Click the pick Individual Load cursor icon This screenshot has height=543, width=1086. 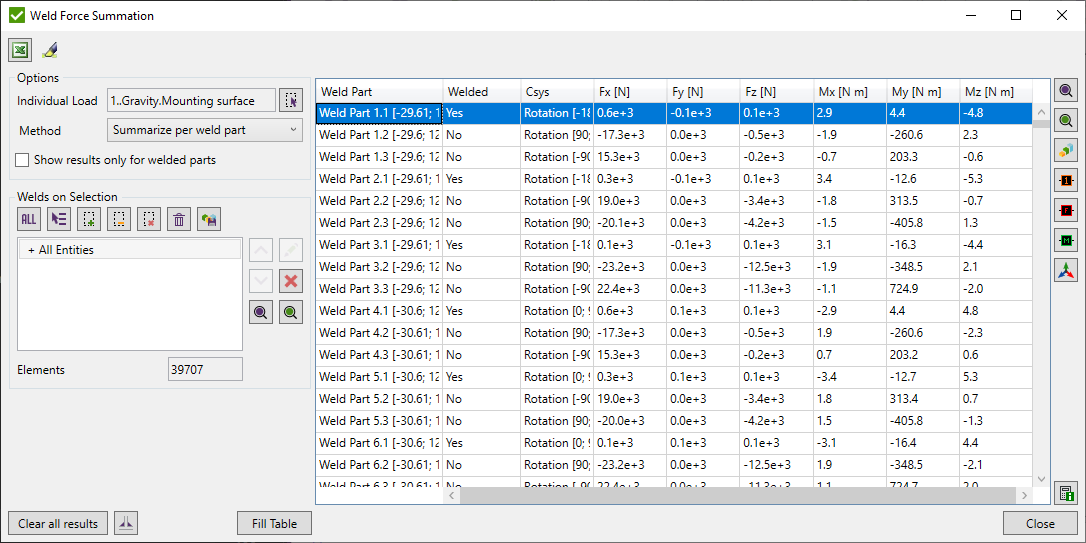[x=290, y=100]
